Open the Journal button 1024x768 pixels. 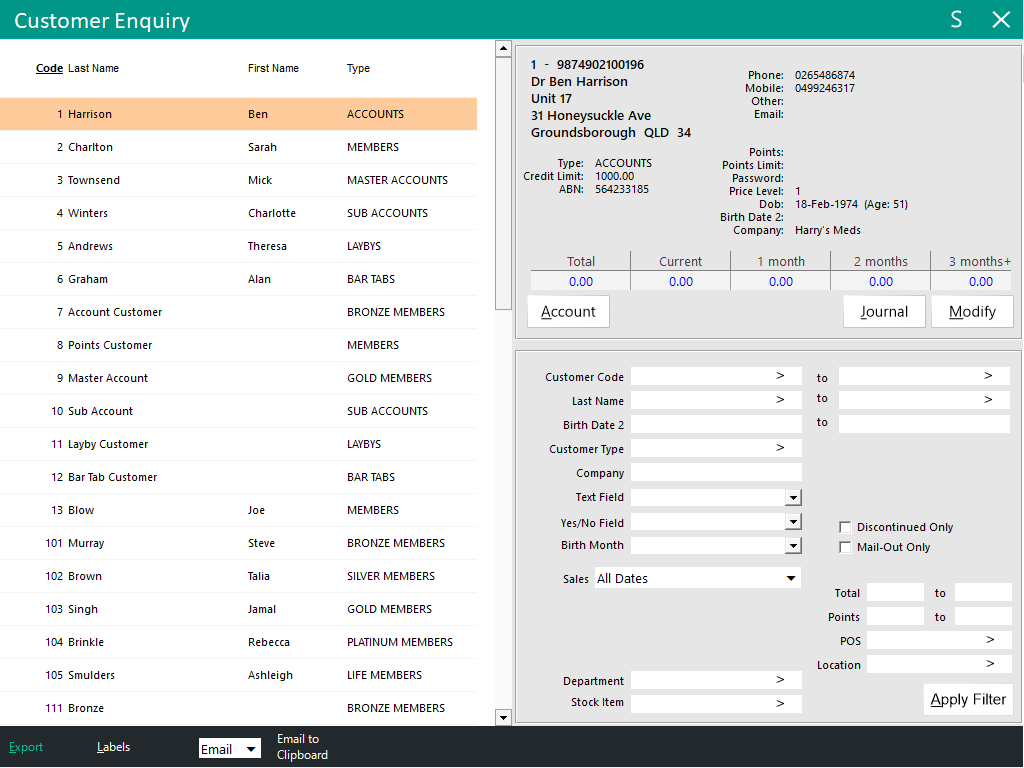click(884, 312)
